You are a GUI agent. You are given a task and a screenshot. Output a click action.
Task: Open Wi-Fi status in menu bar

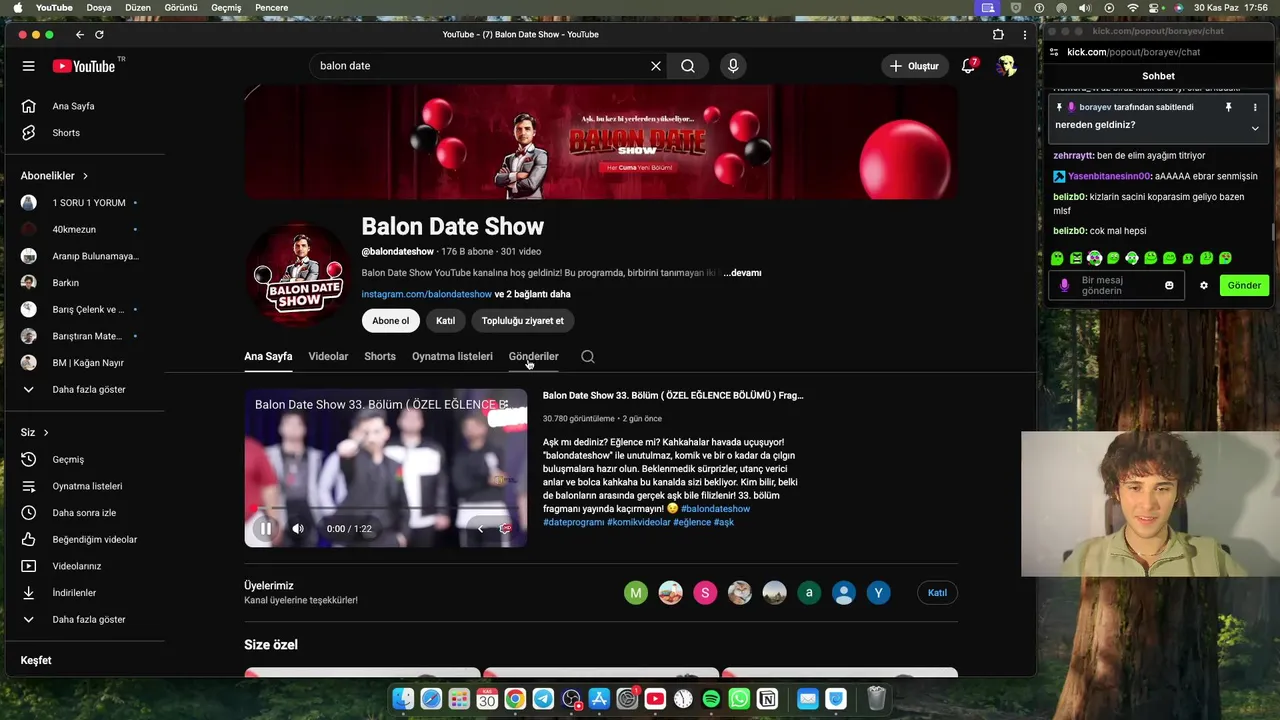pyautogui.click(x=1132, y=8)
